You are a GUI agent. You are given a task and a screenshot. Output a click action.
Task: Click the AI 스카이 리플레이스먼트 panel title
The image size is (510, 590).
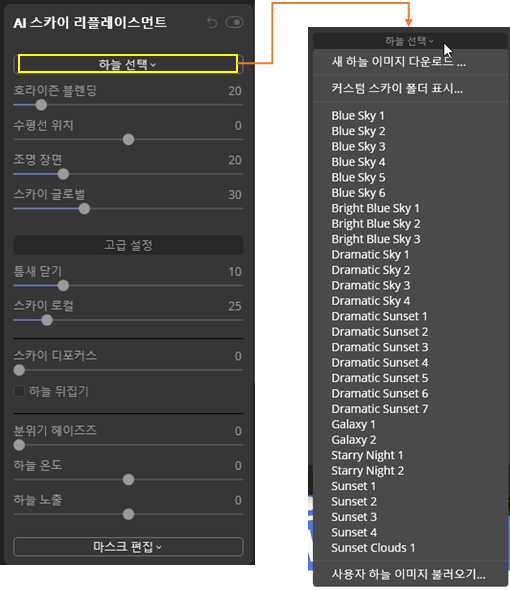(x=90, y=23)
